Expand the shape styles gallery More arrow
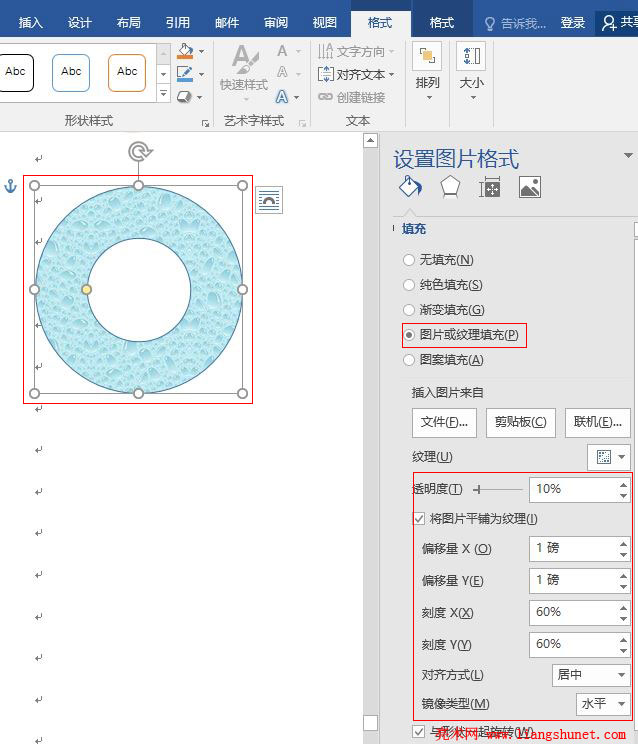This screenshot has width=638, height=744. point(163,93)
